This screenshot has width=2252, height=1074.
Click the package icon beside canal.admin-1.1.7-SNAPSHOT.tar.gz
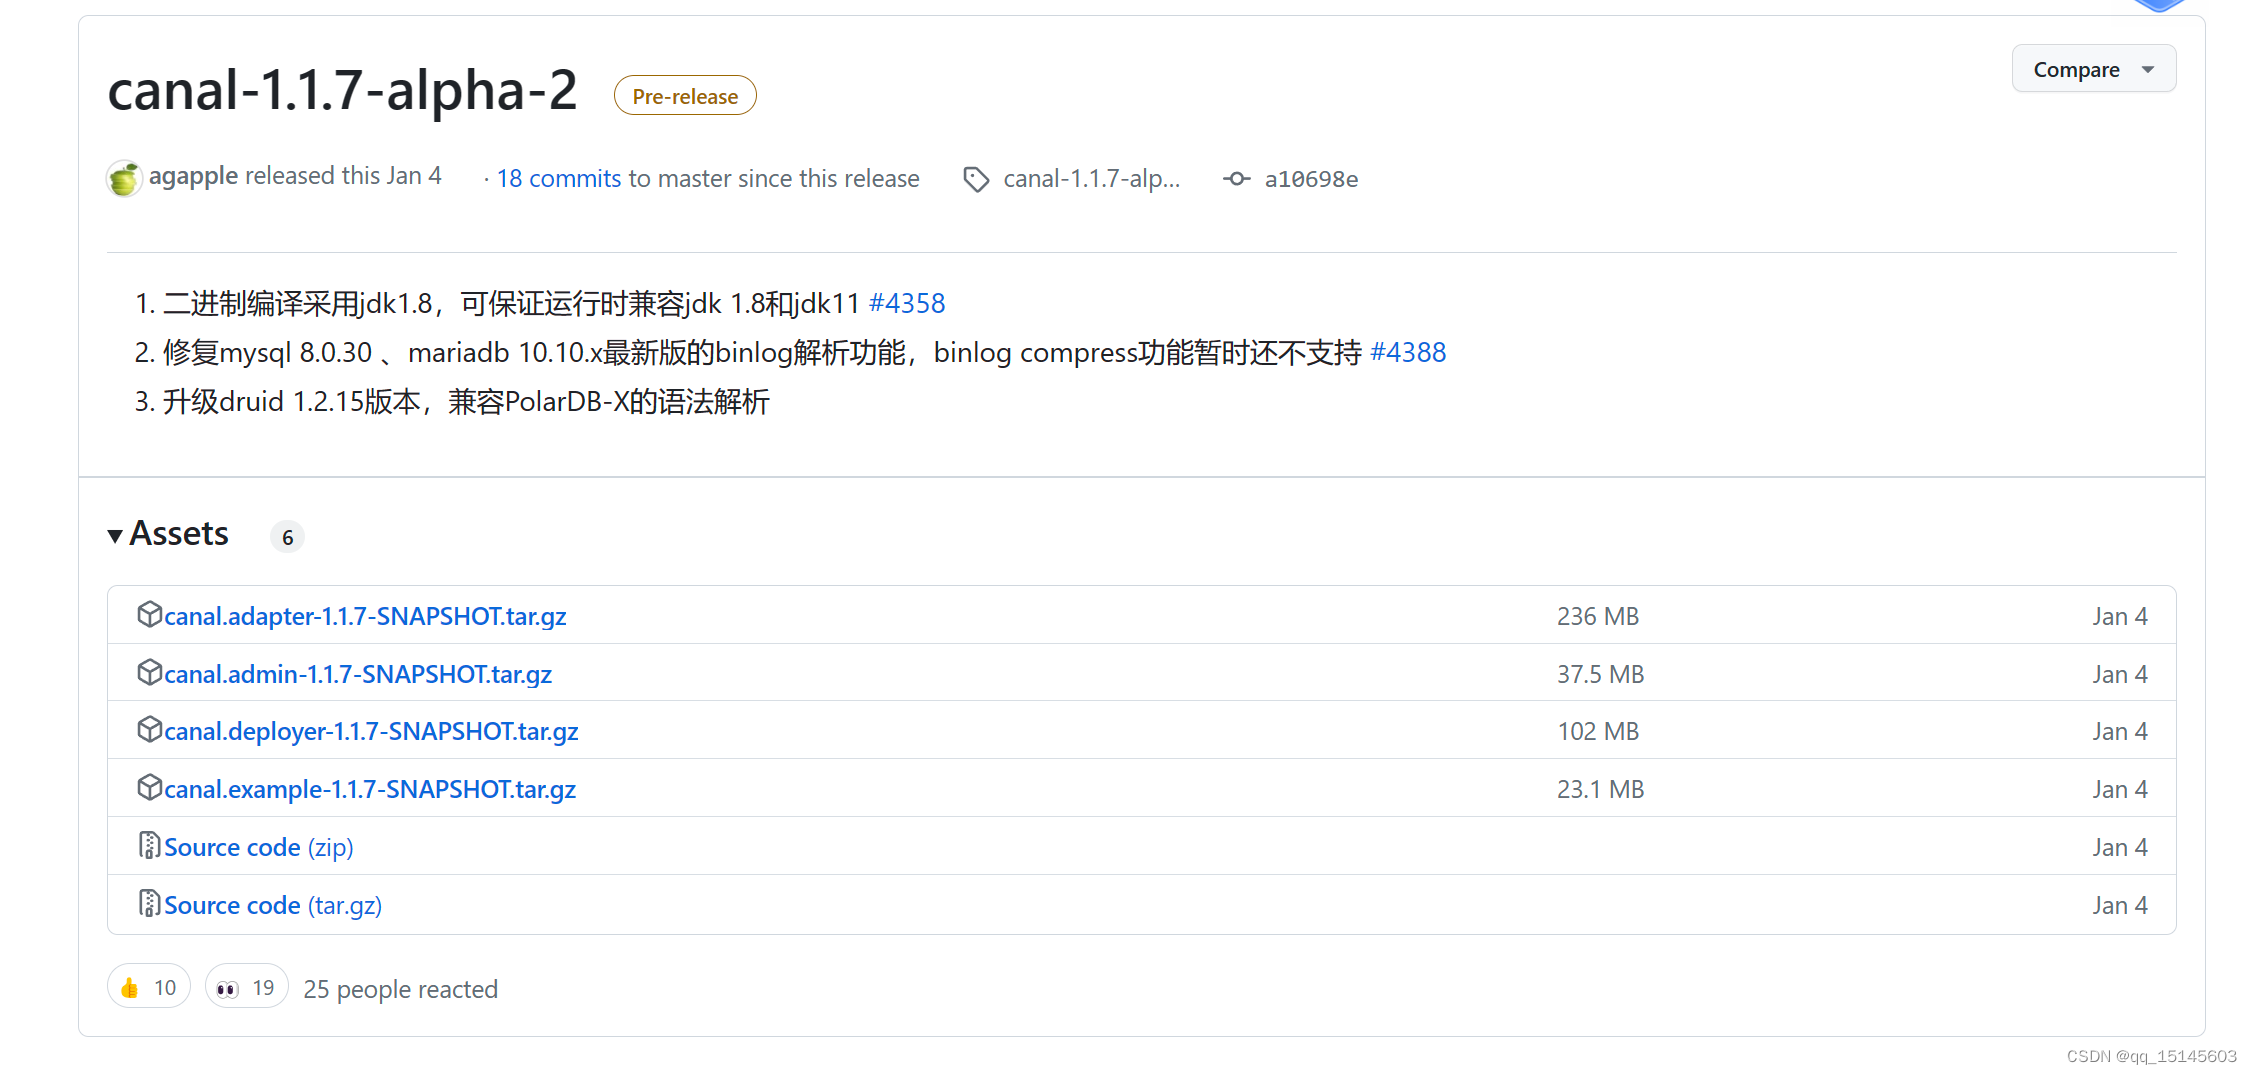(x=148, y=673)
